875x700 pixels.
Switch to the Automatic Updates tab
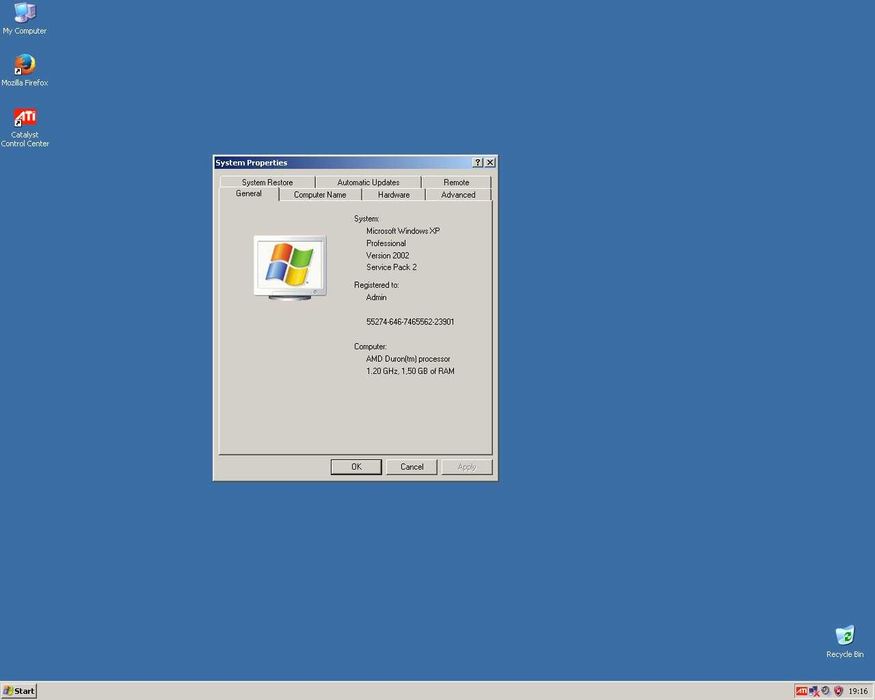pyautogui.click(x=368, y=182)
